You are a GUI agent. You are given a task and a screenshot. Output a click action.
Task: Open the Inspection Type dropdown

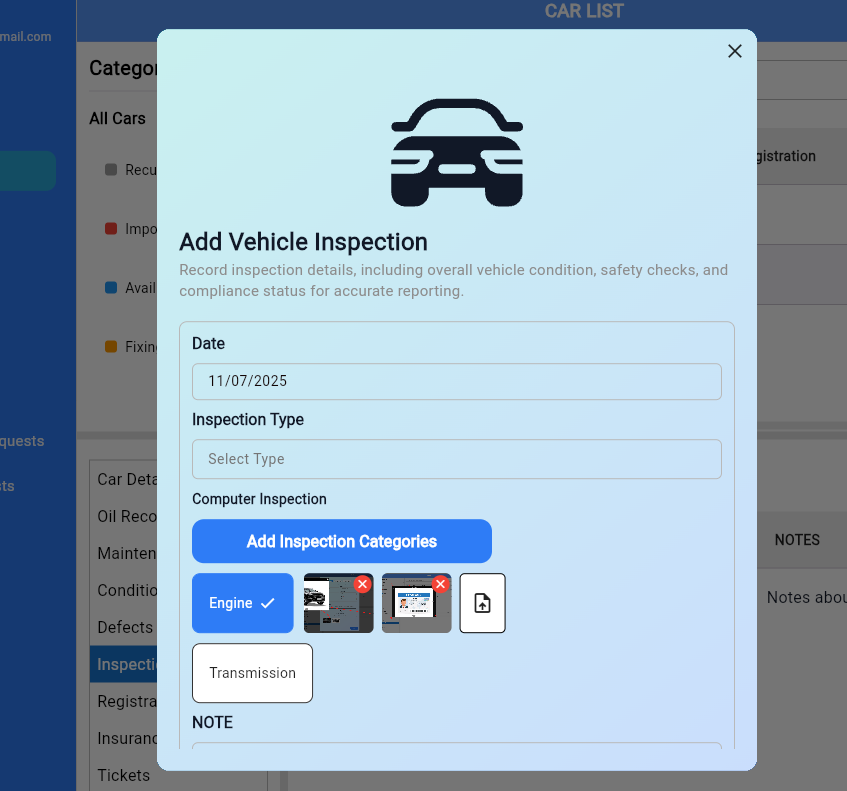pyautogui.click(x=456, y=459)
